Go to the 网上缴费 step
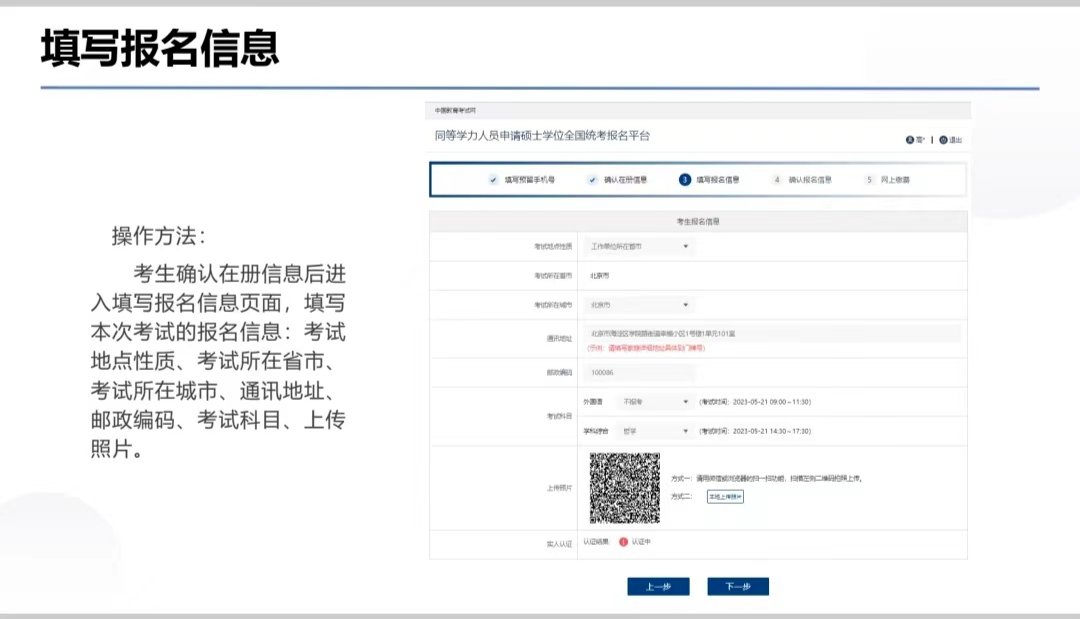Image resolution: width=1080 pixels, height=619 pixels. coord(895,180)
